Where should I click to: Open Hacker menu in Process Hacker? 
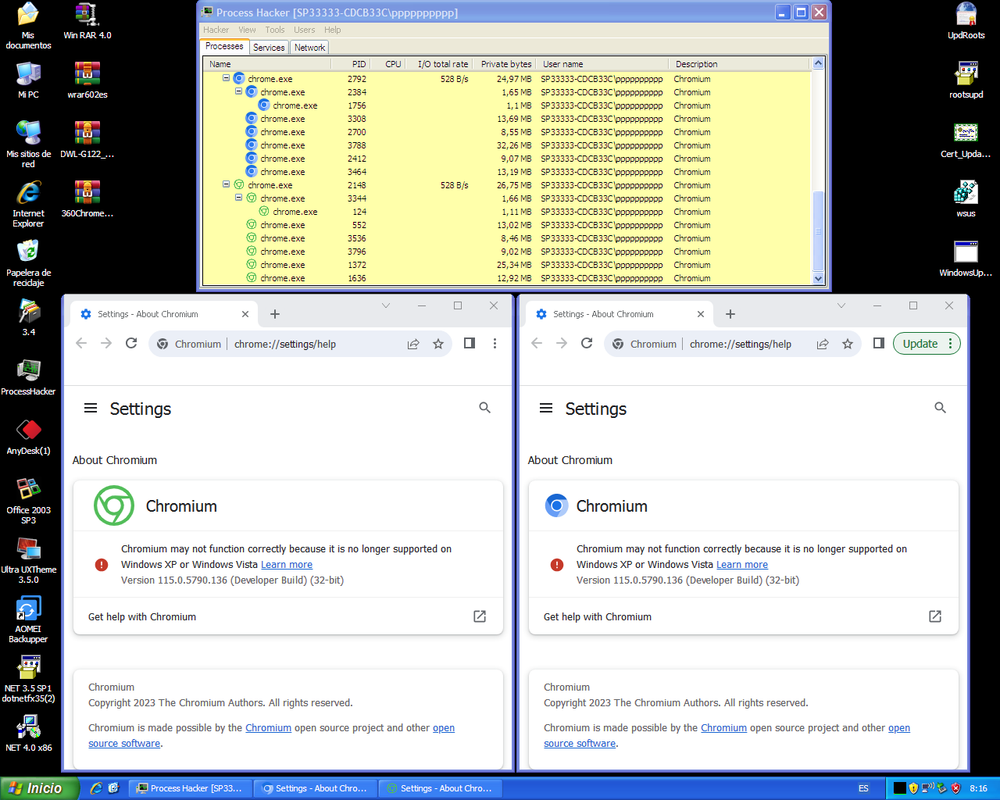(x=216, y=29)
